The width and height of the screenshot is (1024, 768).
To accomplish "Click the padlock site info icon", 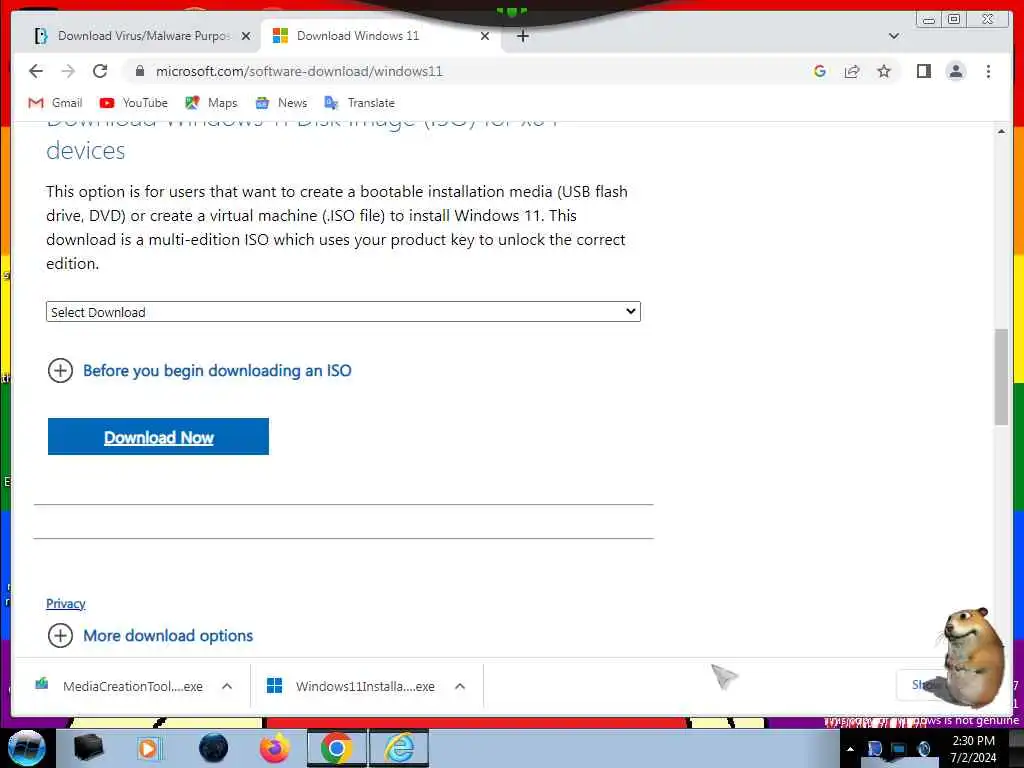I will (139, 71).
